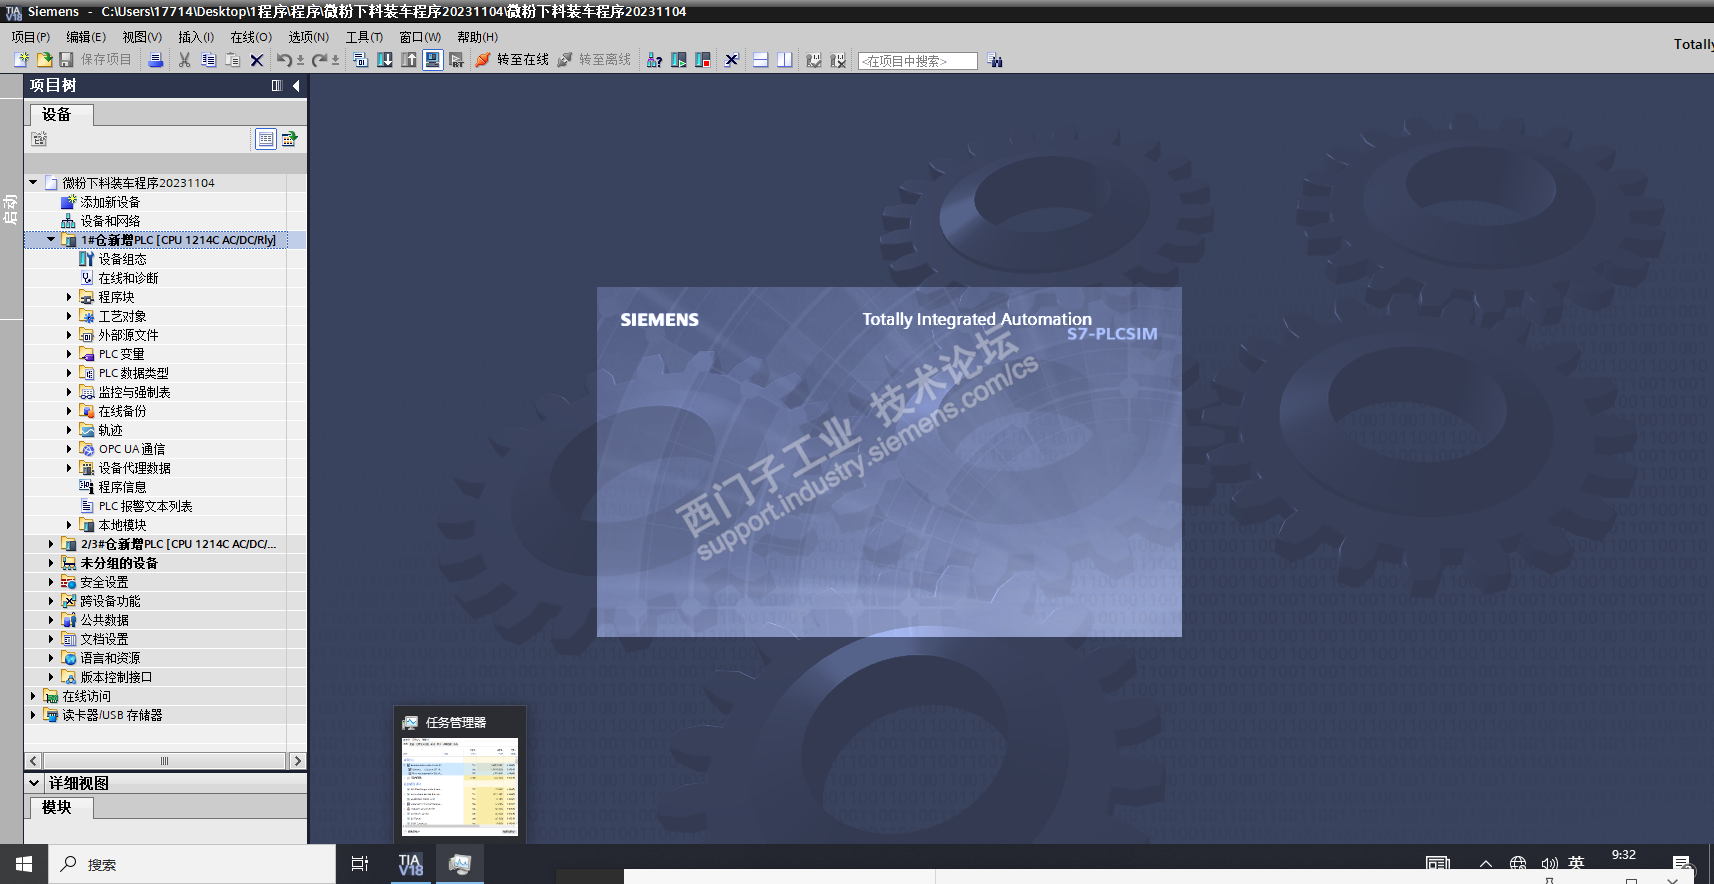Expand the PLC 数据类型 folder
Image resolution: width=1714 pixels, height=884 pixels.
pos(69,373)
